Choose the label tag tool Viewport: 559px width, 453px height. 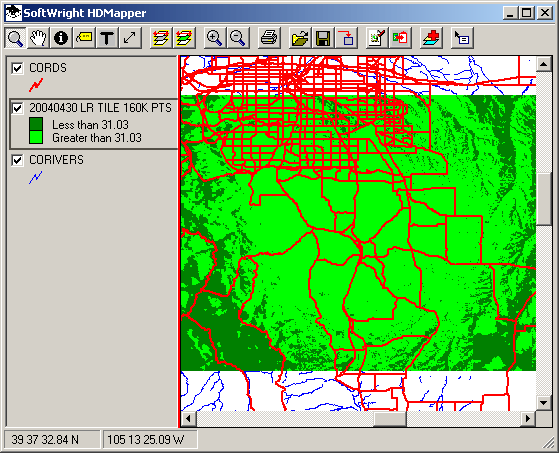pyautogui.click(x=84, y=38)
